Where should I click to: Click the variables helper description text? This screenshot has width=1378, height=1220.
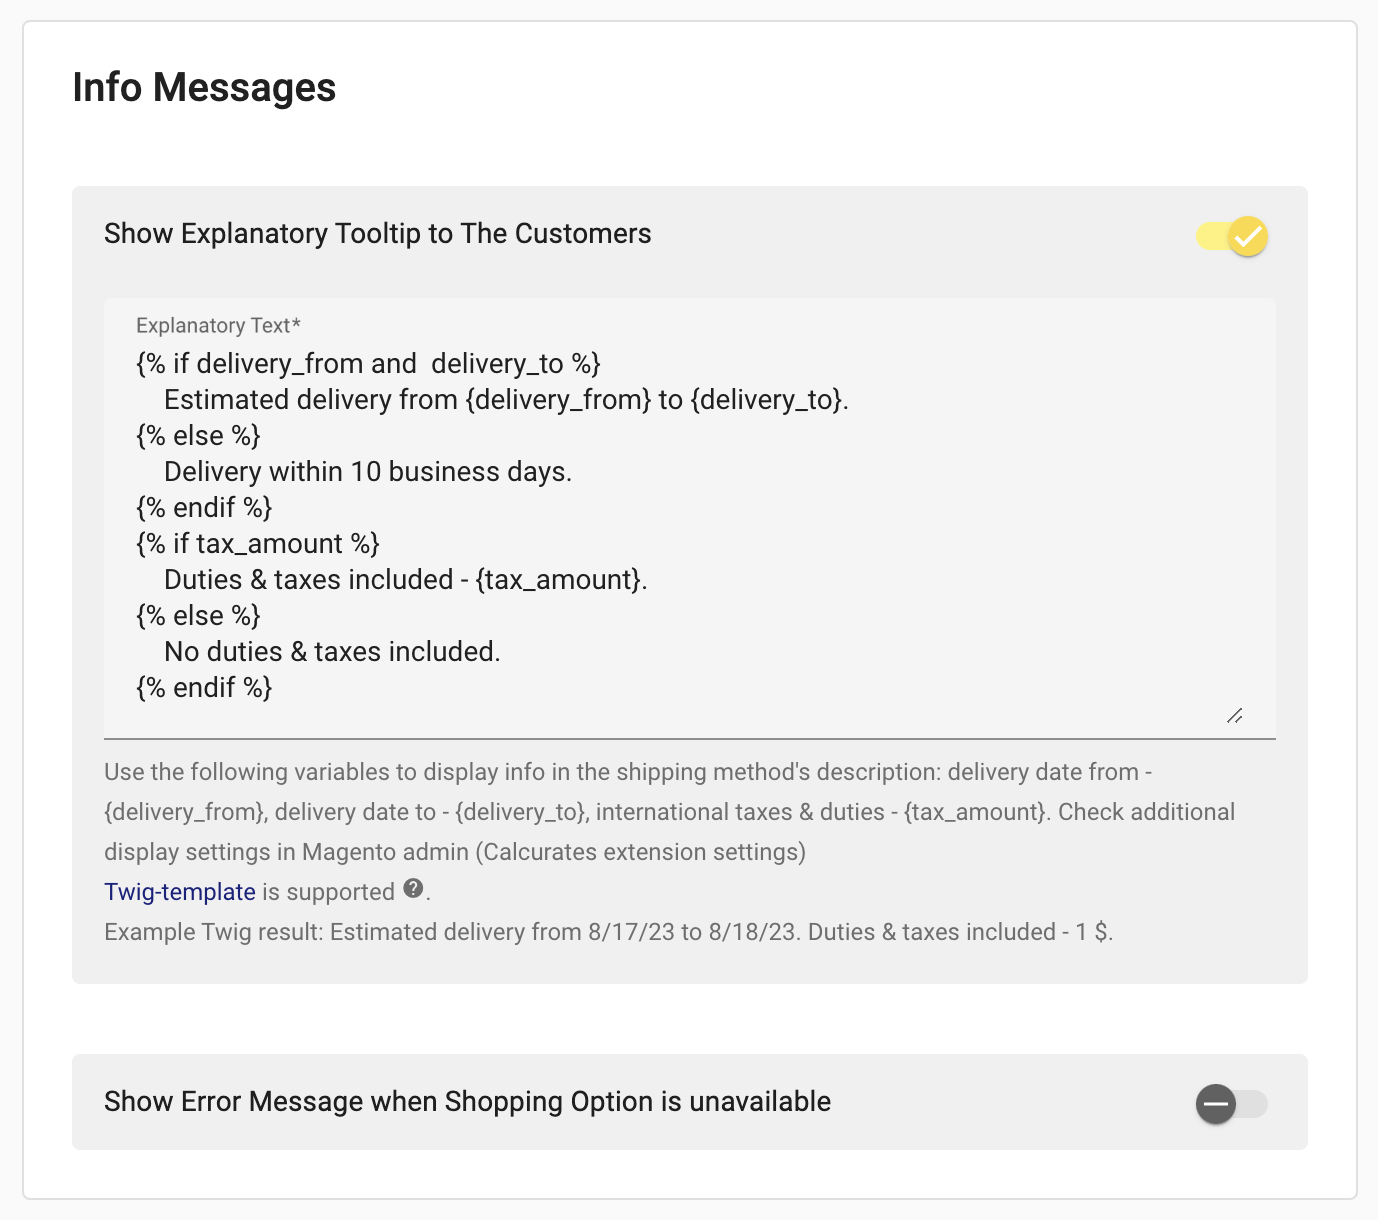[670, 812]
